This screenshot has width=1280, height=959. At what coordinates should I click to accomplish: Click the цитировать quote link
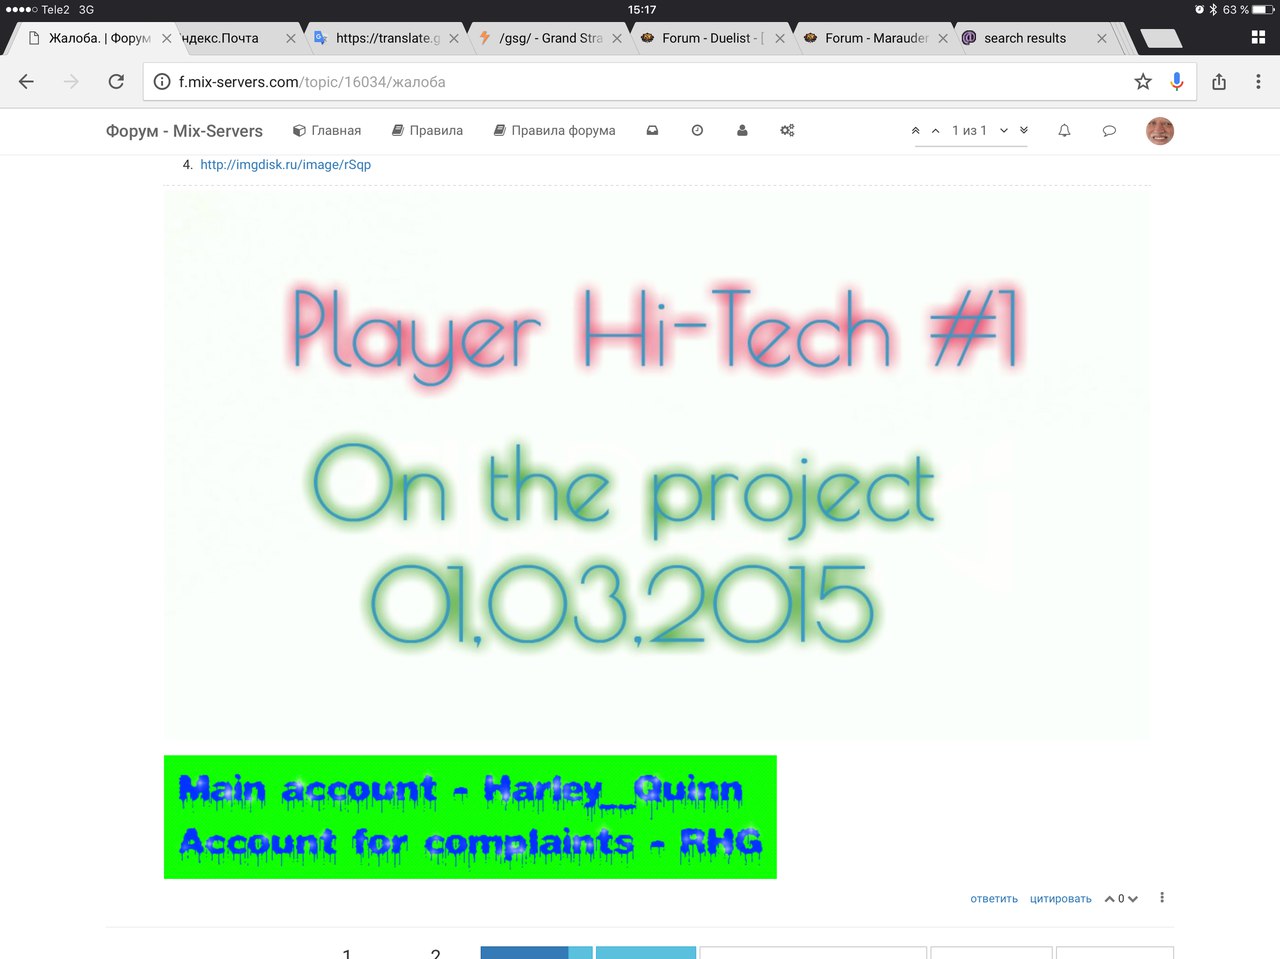(x=1060, y=899)
